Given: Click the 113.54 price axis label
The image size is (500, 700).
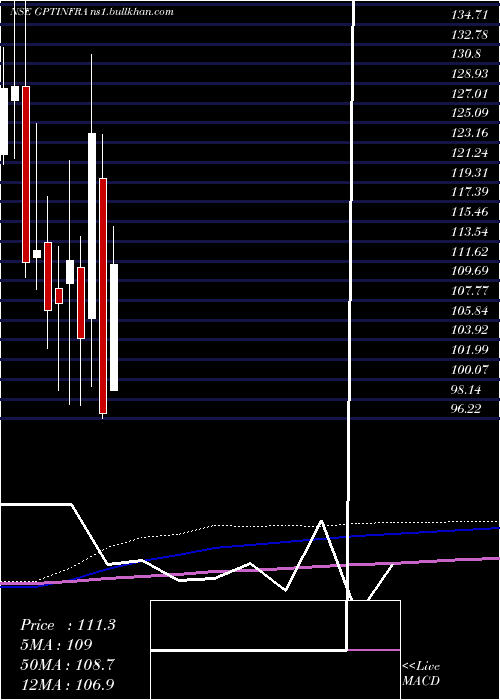Looking at the screenshot, I should [469, 231].
